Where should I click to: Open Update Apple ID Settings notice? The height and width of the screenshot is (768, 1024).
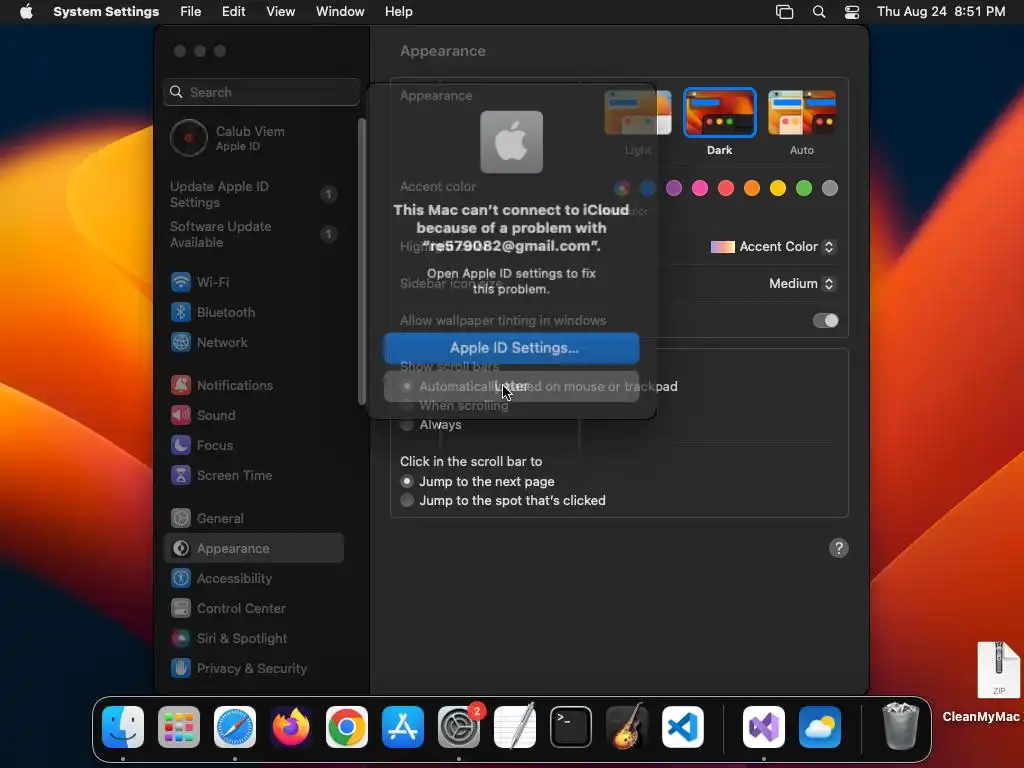[255, 195]
